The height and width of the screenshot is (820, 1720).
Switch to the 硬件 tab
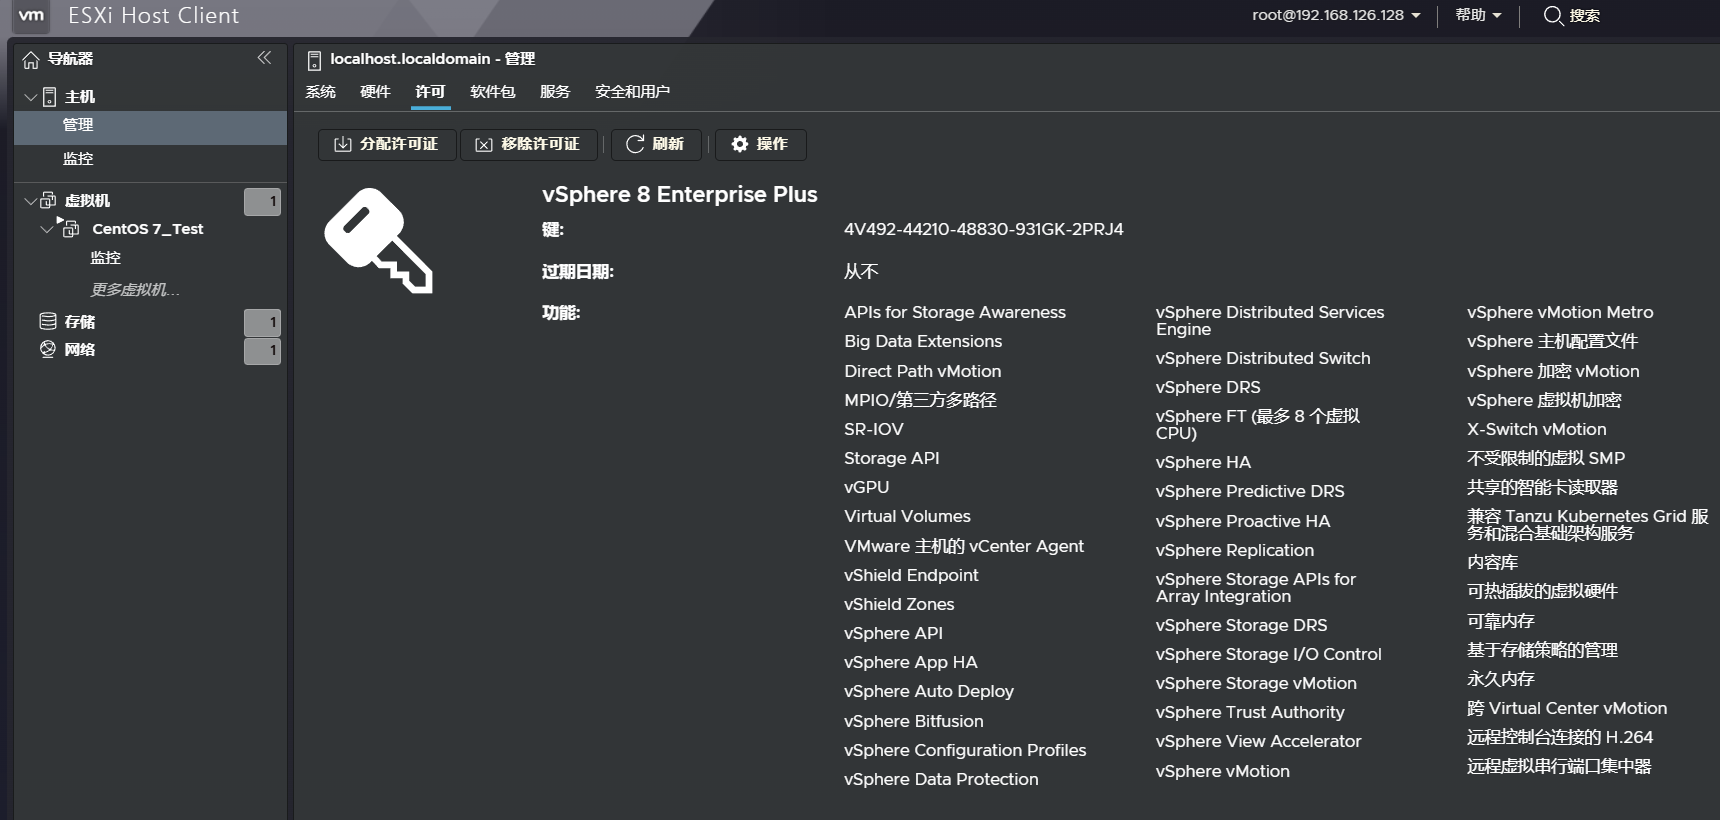375,92
